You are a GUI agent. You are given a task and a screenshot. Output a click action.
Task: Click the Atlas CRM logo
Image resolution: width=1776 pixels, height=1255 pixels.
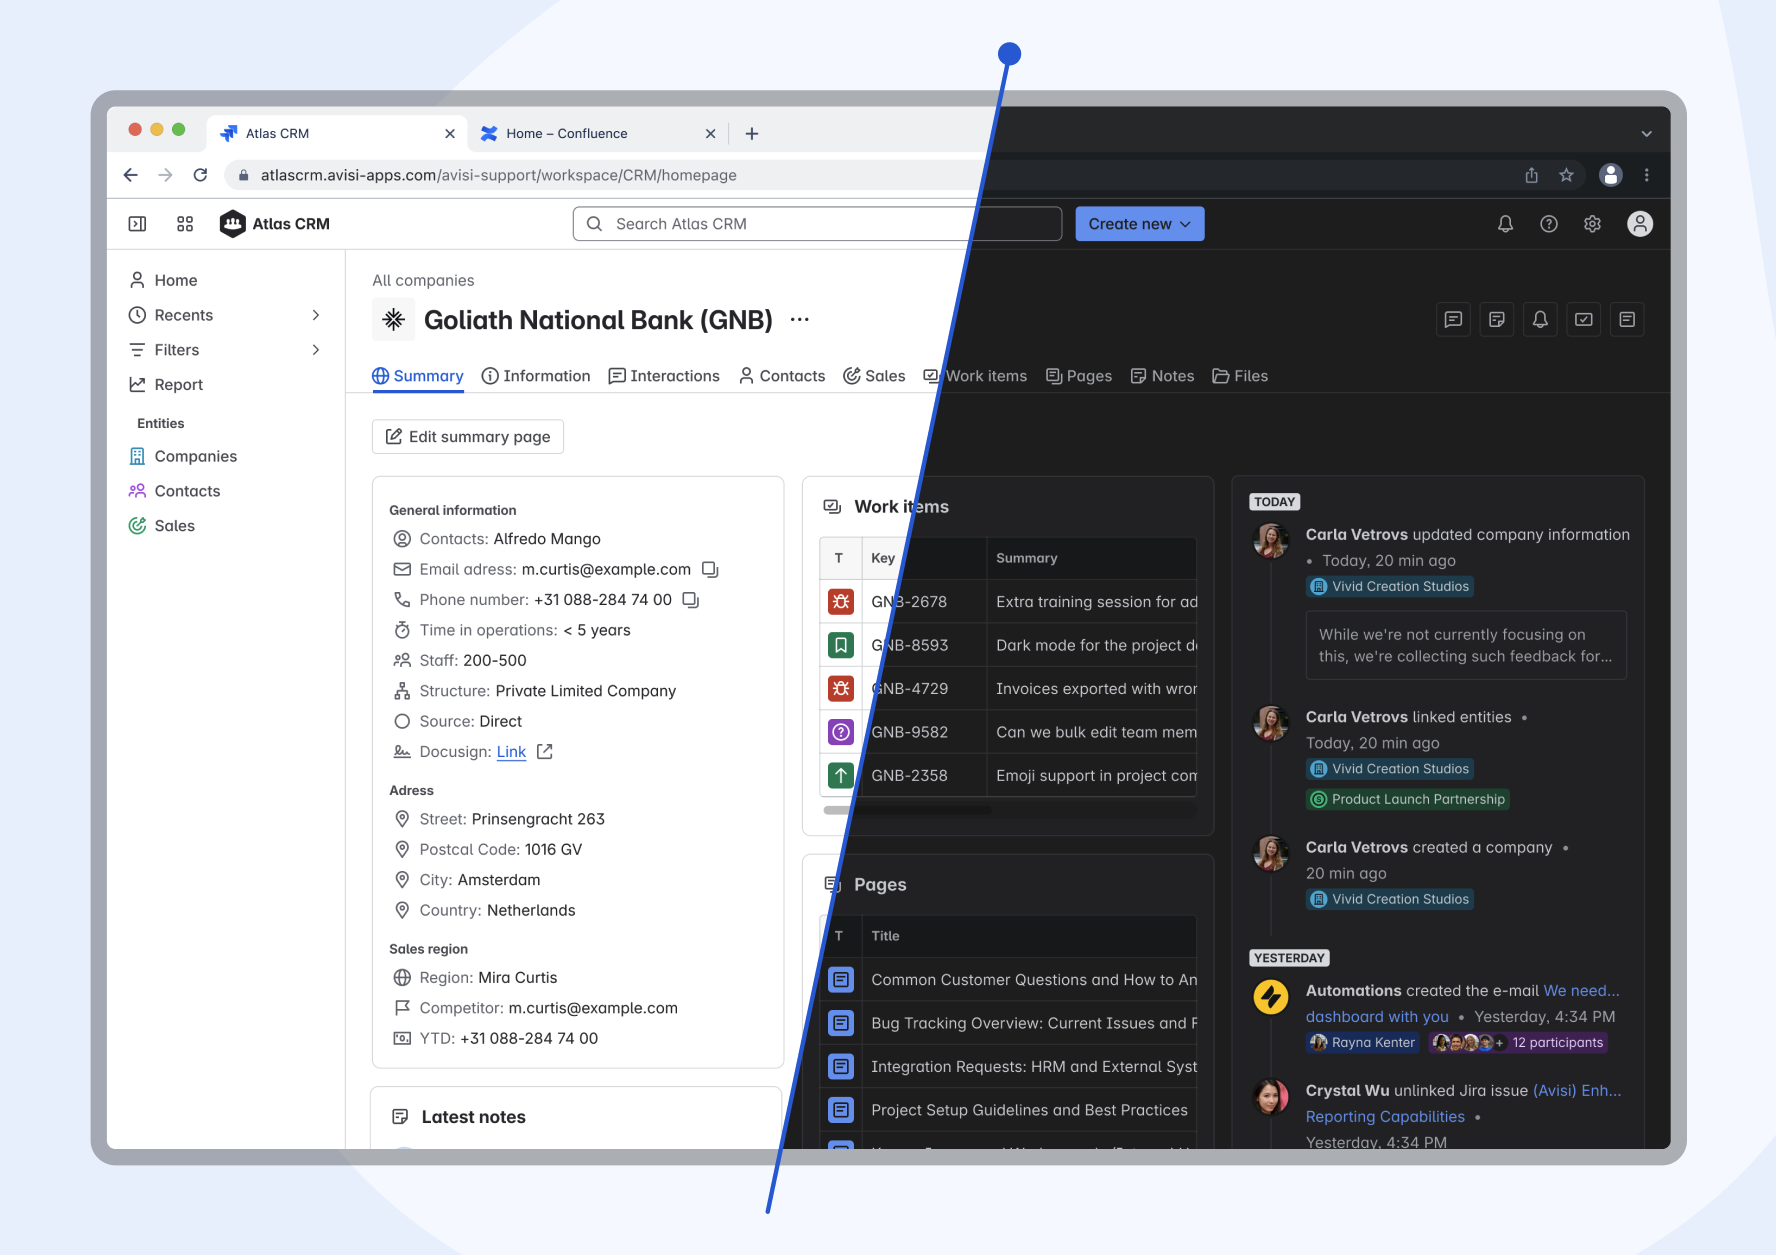[275, 224]
